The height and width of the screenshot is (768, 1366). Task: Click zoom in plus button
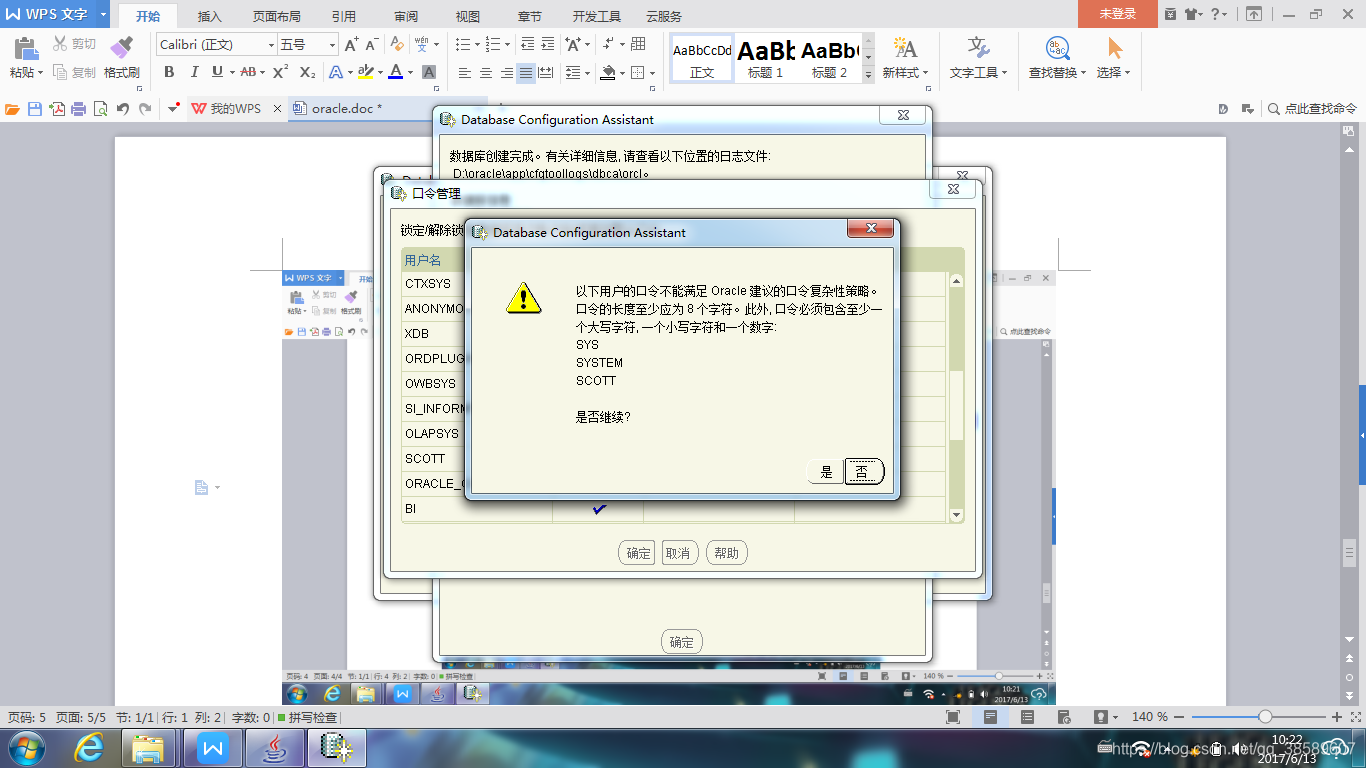click(1337, 717)
